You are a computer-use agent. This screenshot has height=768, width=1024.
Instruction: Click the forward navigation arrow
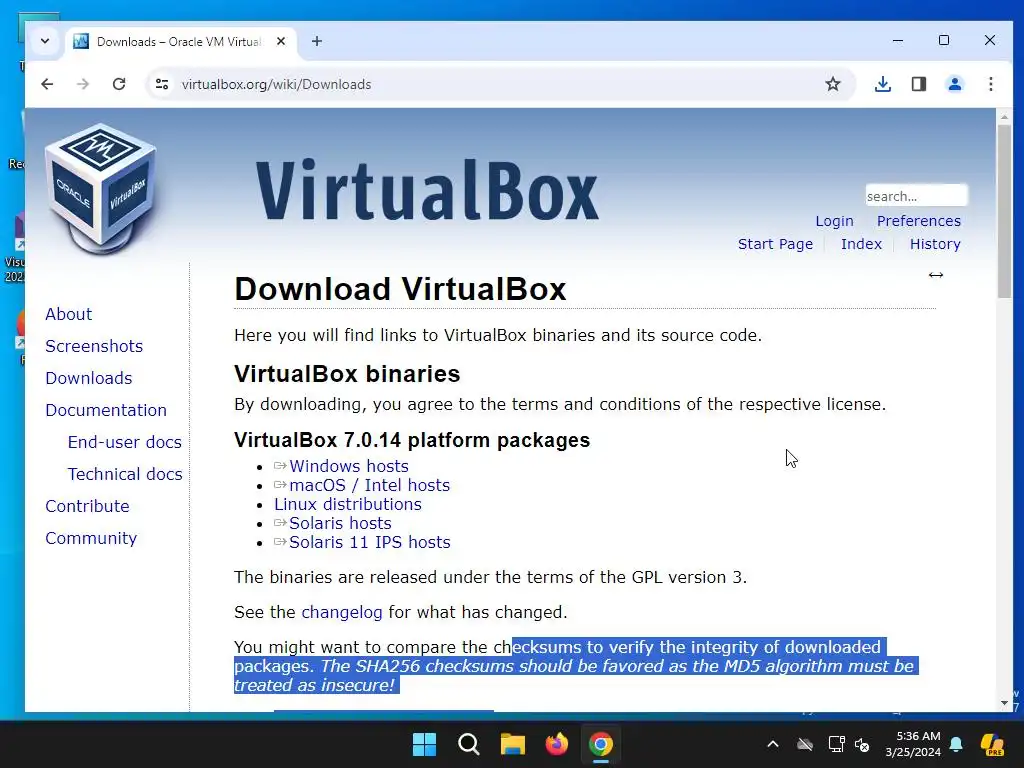coord(83,84)
